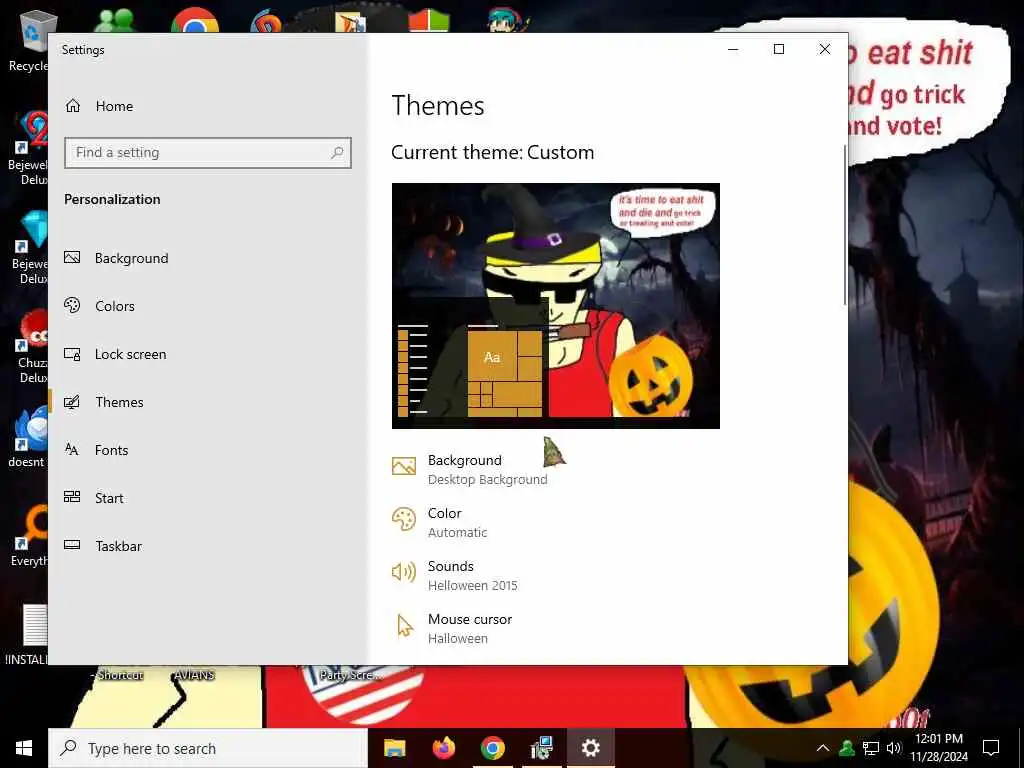Select the Chrome icon on the desktop

195,21
